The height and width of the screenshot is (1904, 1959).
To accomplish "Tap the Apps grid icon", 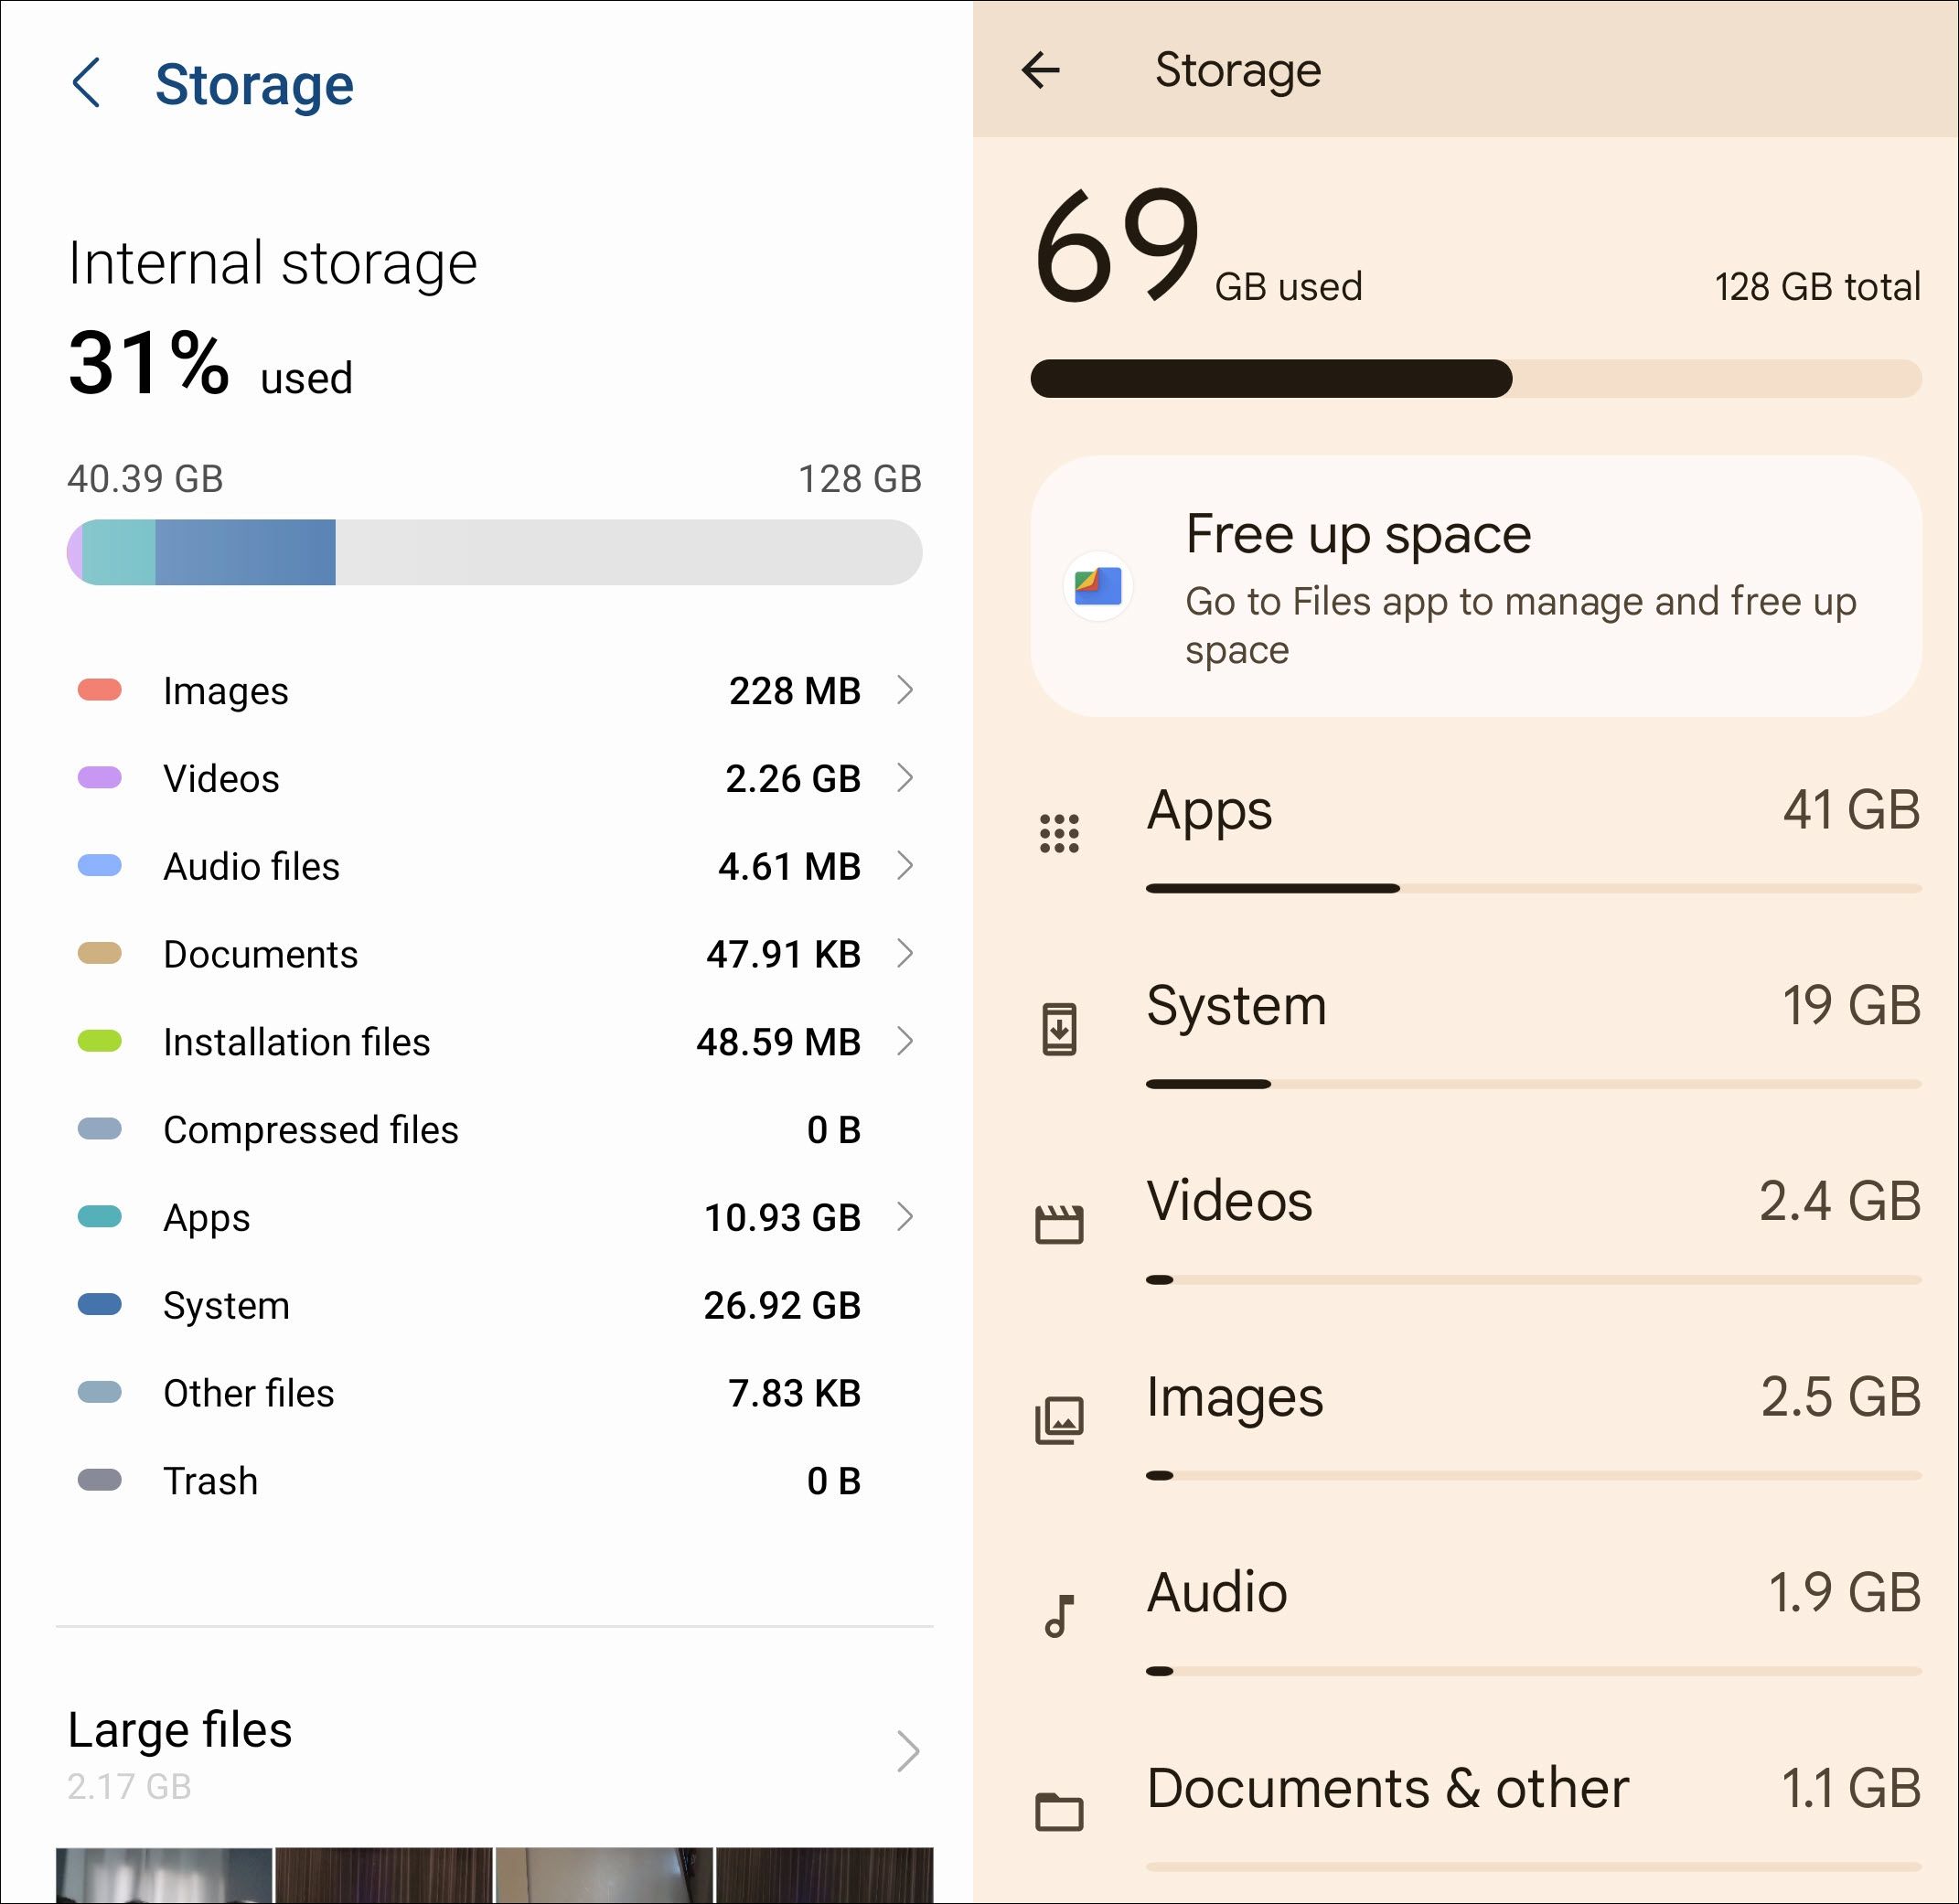I will [1059, 833].
